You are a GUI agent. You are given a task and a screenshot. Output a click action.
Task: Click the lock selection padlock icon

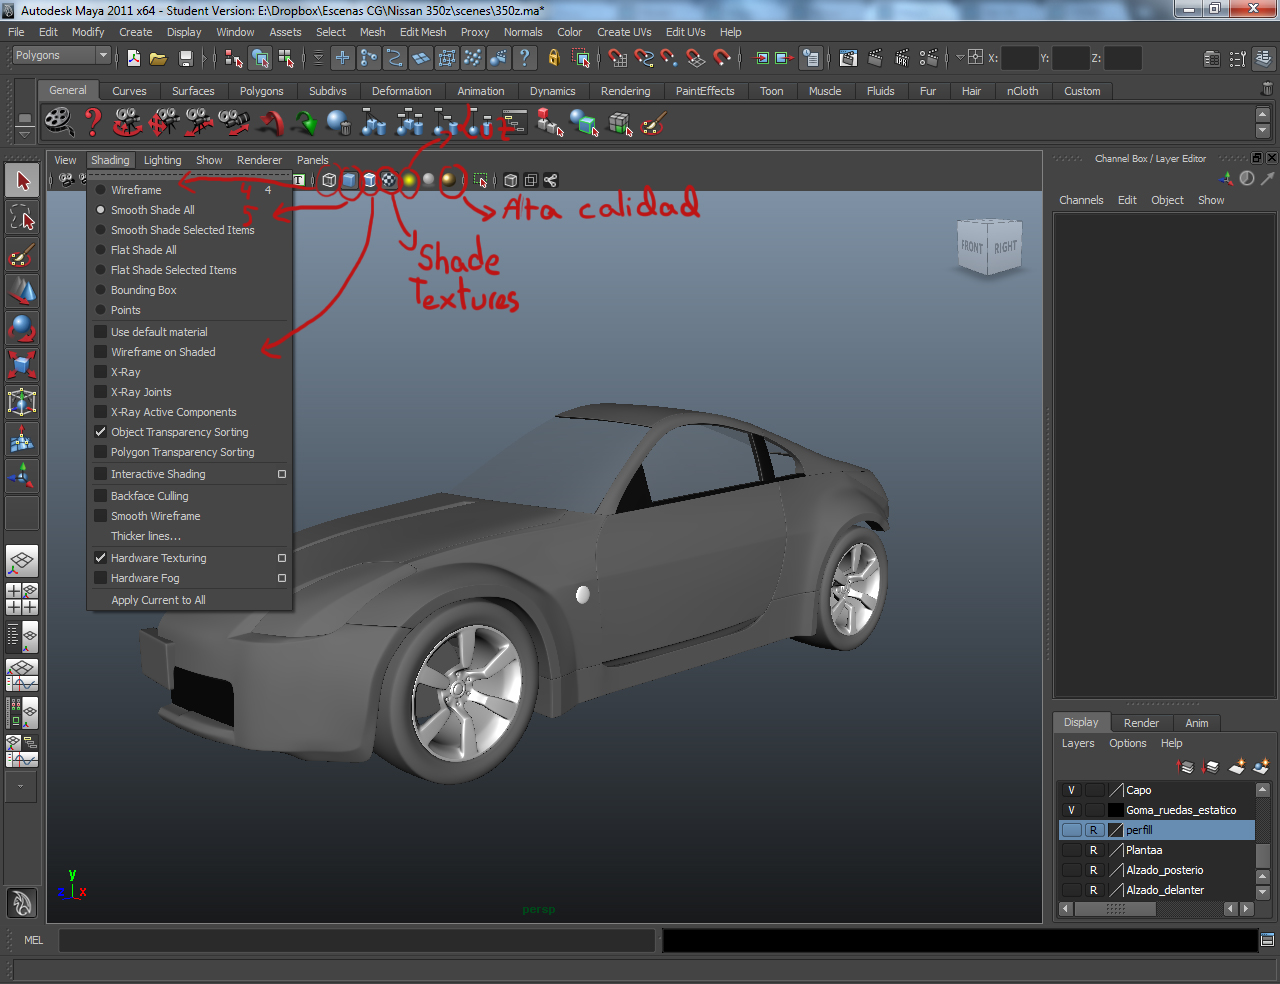553,58
